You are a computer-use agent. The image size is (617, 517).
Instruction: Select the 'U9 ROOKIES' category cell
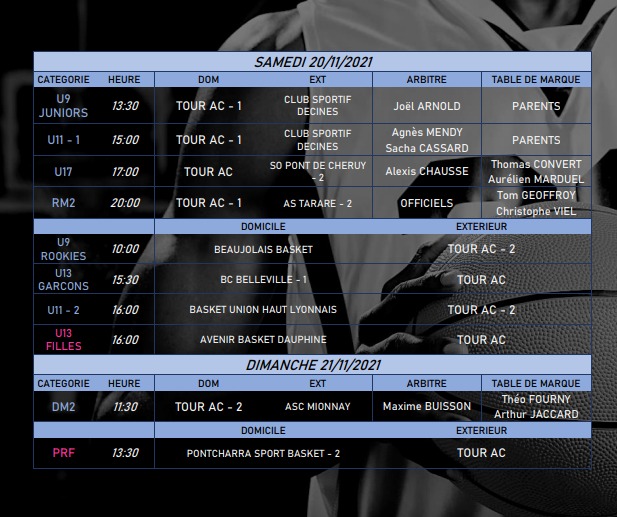coord(63,249)
